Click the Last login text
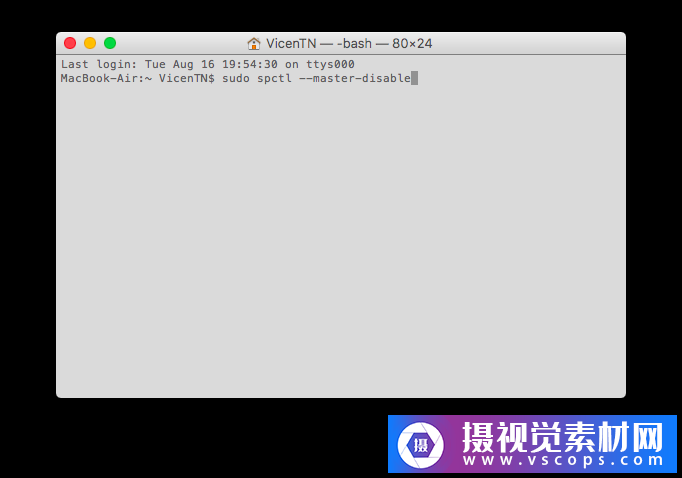This screenshot has height=478, width=682. point(99,64)
